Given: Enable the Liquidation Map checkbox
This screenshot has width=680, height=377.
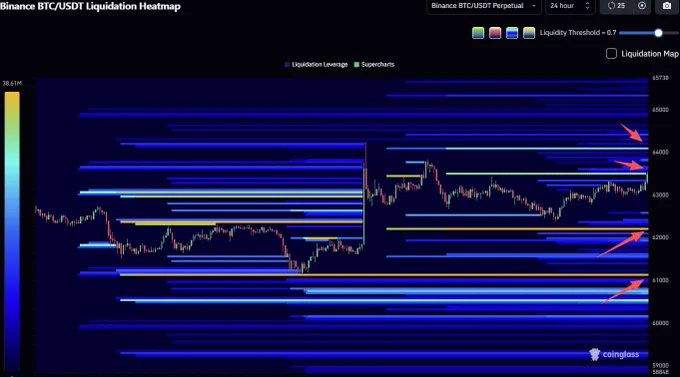Looking at the screenshot, I should point(611,54).
